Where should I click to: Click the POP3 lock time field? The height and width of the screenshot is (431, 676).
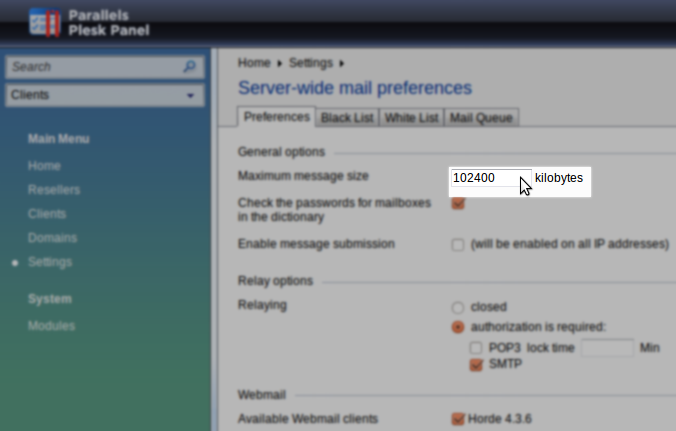click(607, 347)
